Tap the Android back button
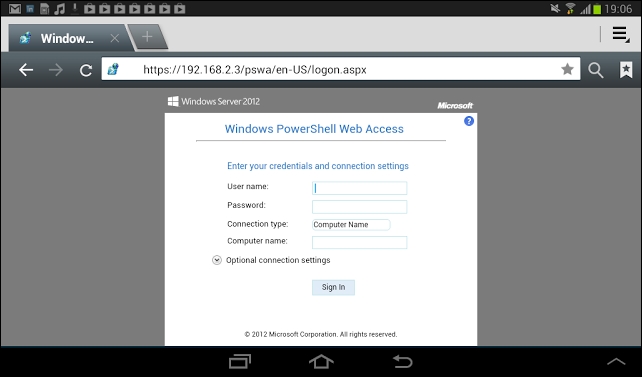Image resolution: width=642 pixels, height=377 pixels. point(402,362)
